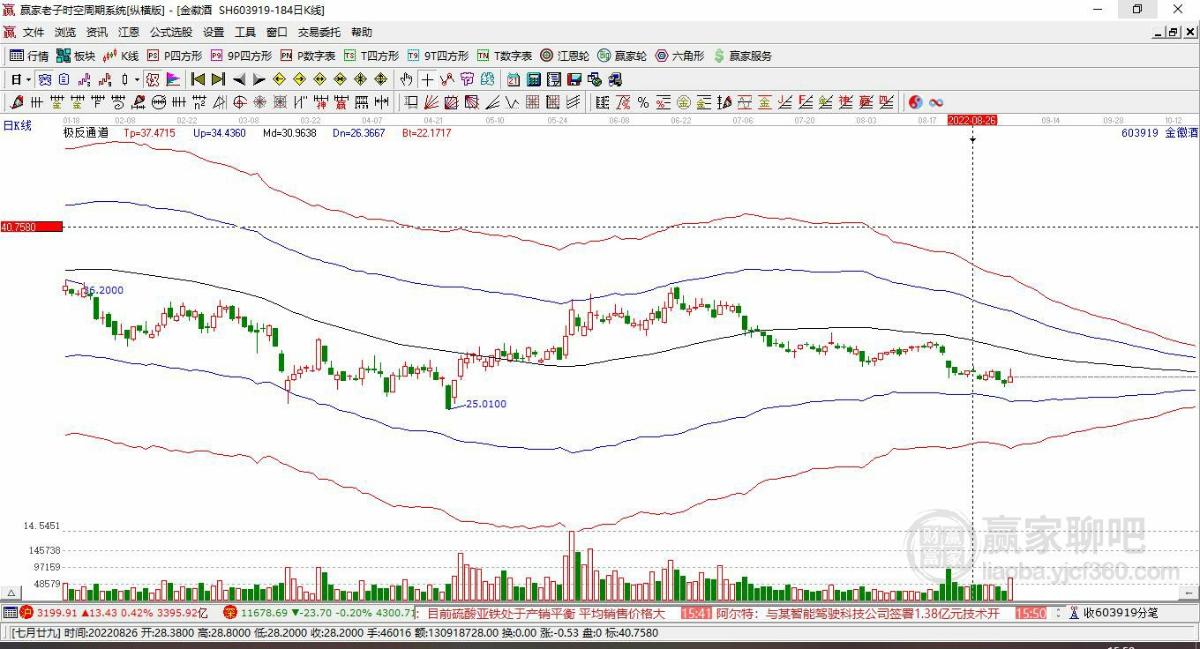Open the 浏览 menu

[64, 32]
